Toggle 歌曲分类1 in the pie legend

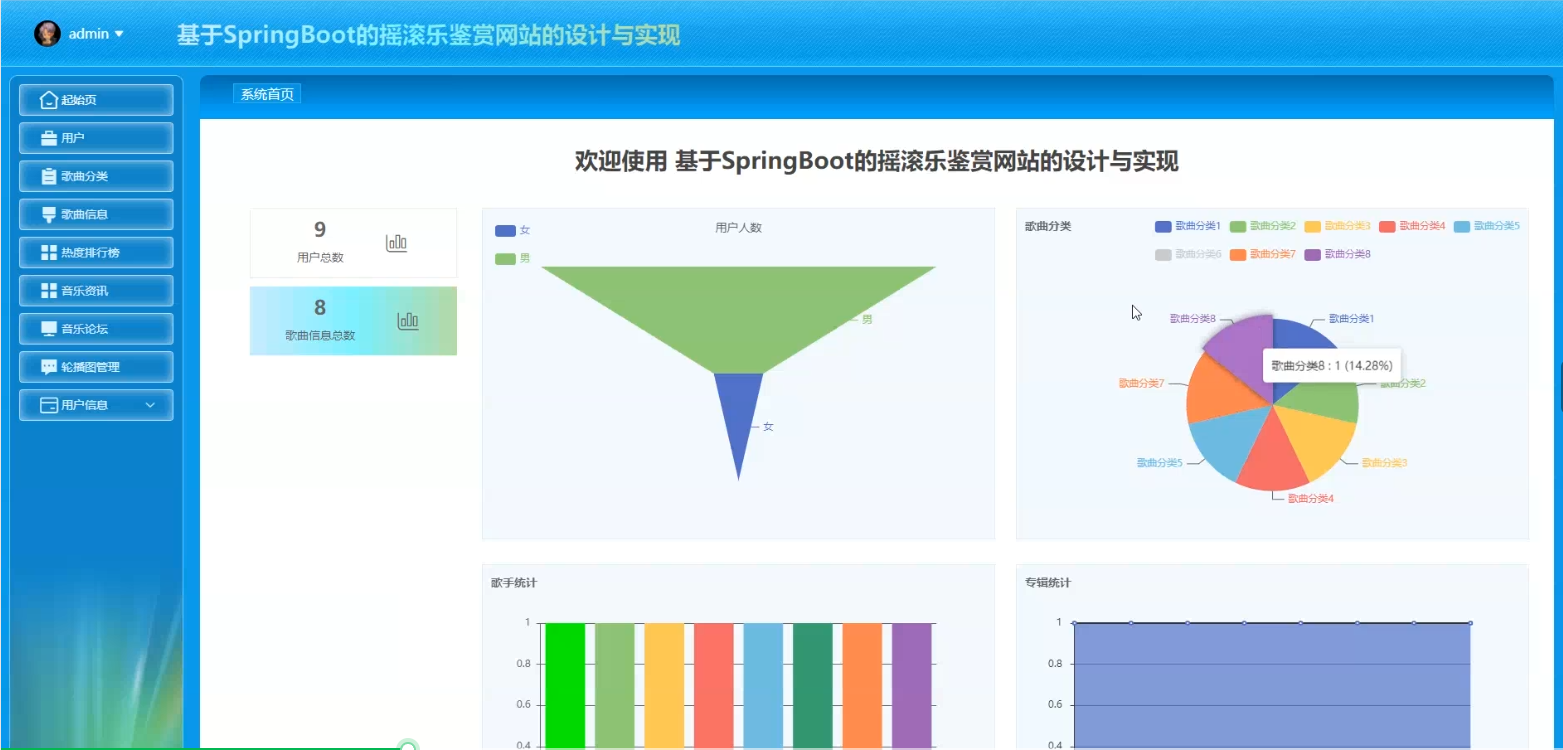point(1187,226)
